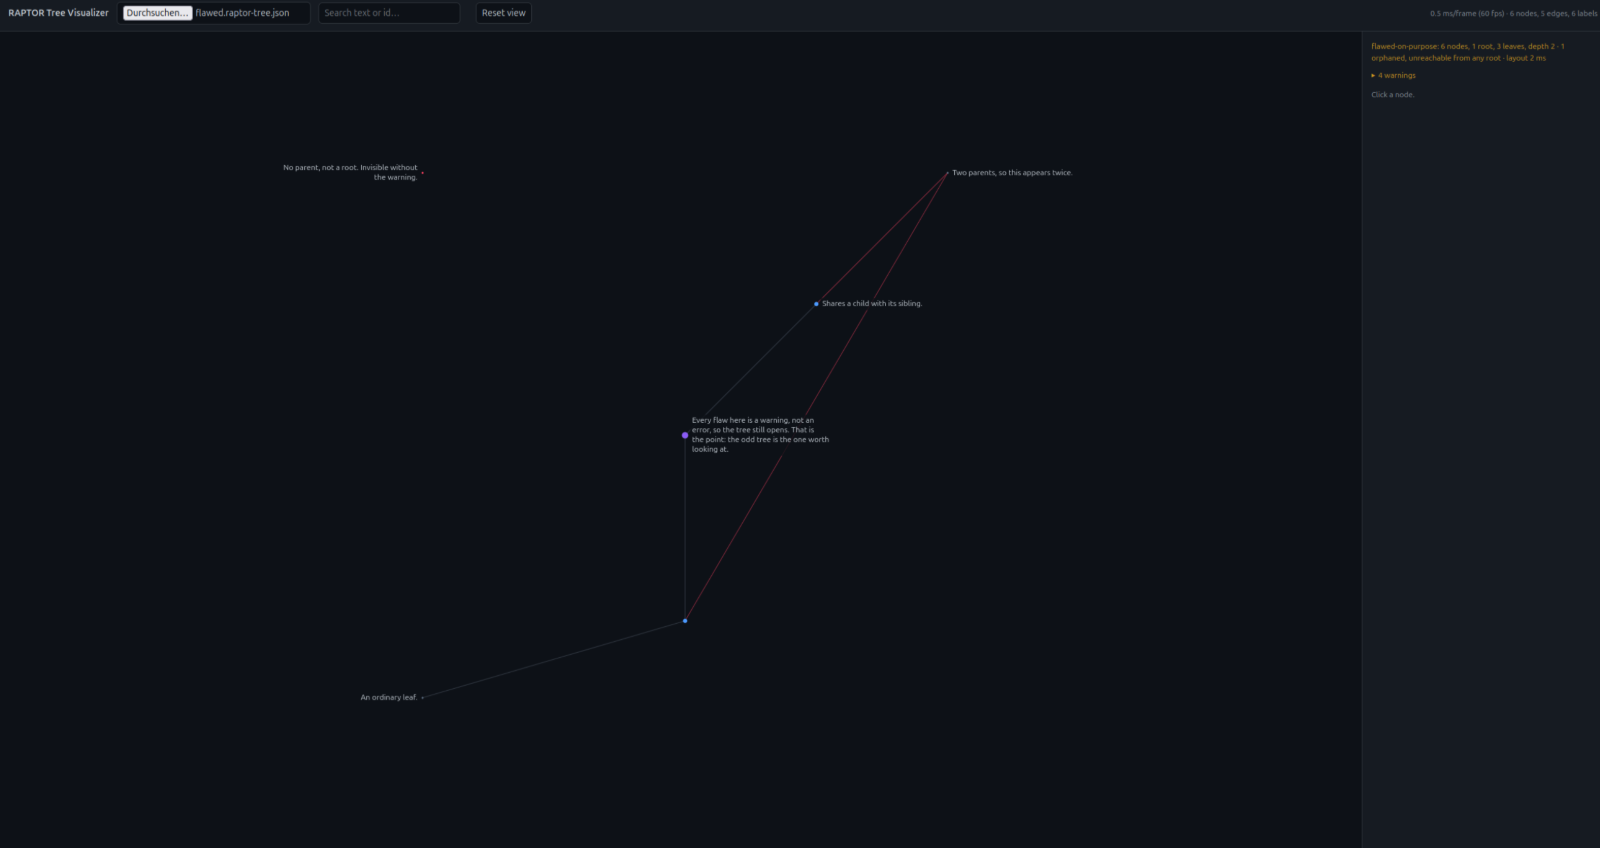The image size is (1600, 848).
Task: Focus the Search text or id field
Action: click(x=389, y=13)
